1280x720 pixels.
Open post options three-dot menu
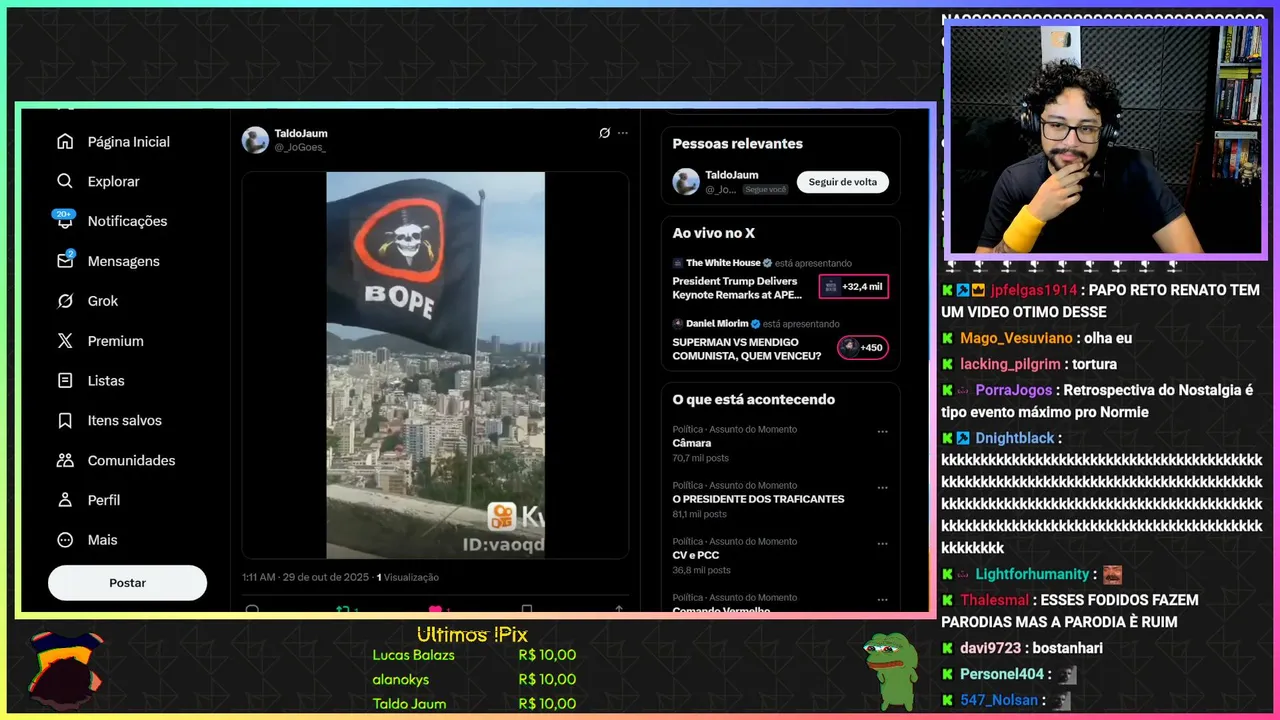tap(623, 133)
